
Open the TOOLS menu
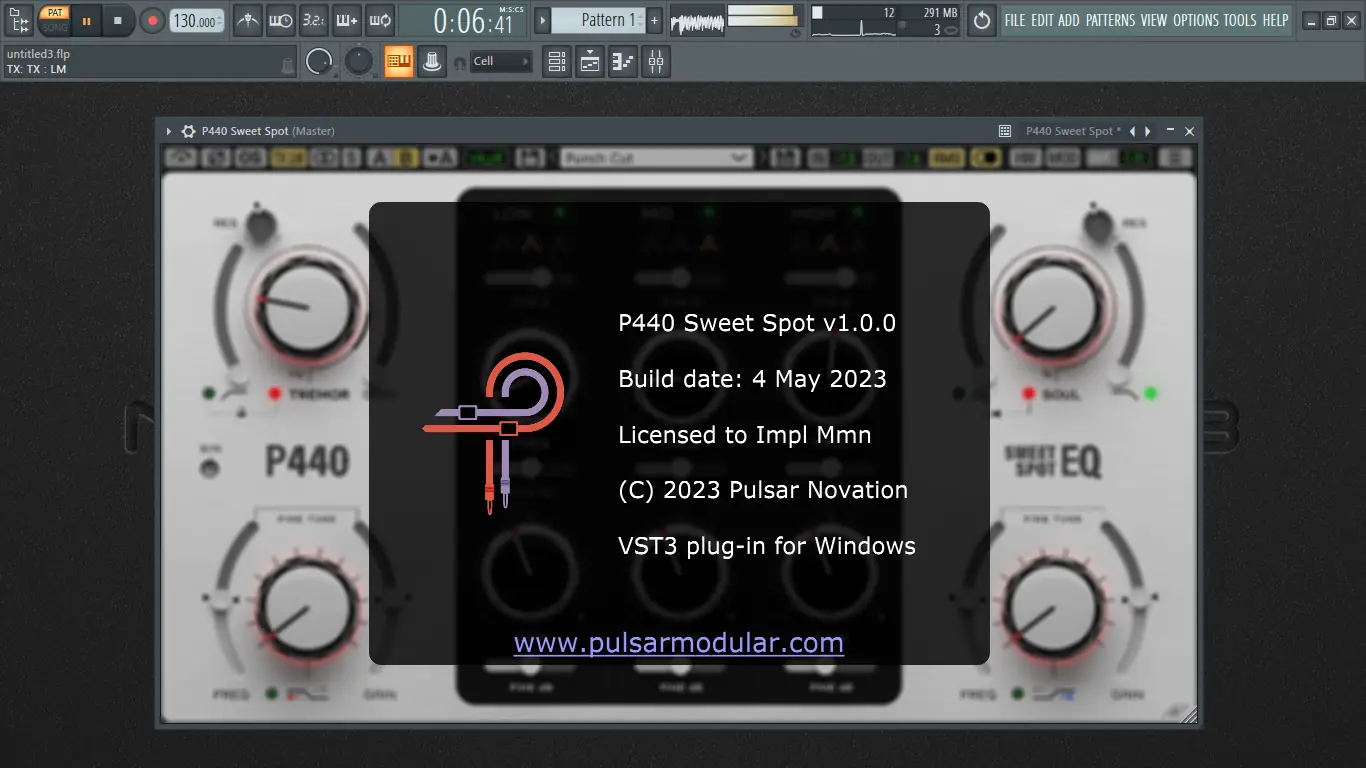[1240, 20]
